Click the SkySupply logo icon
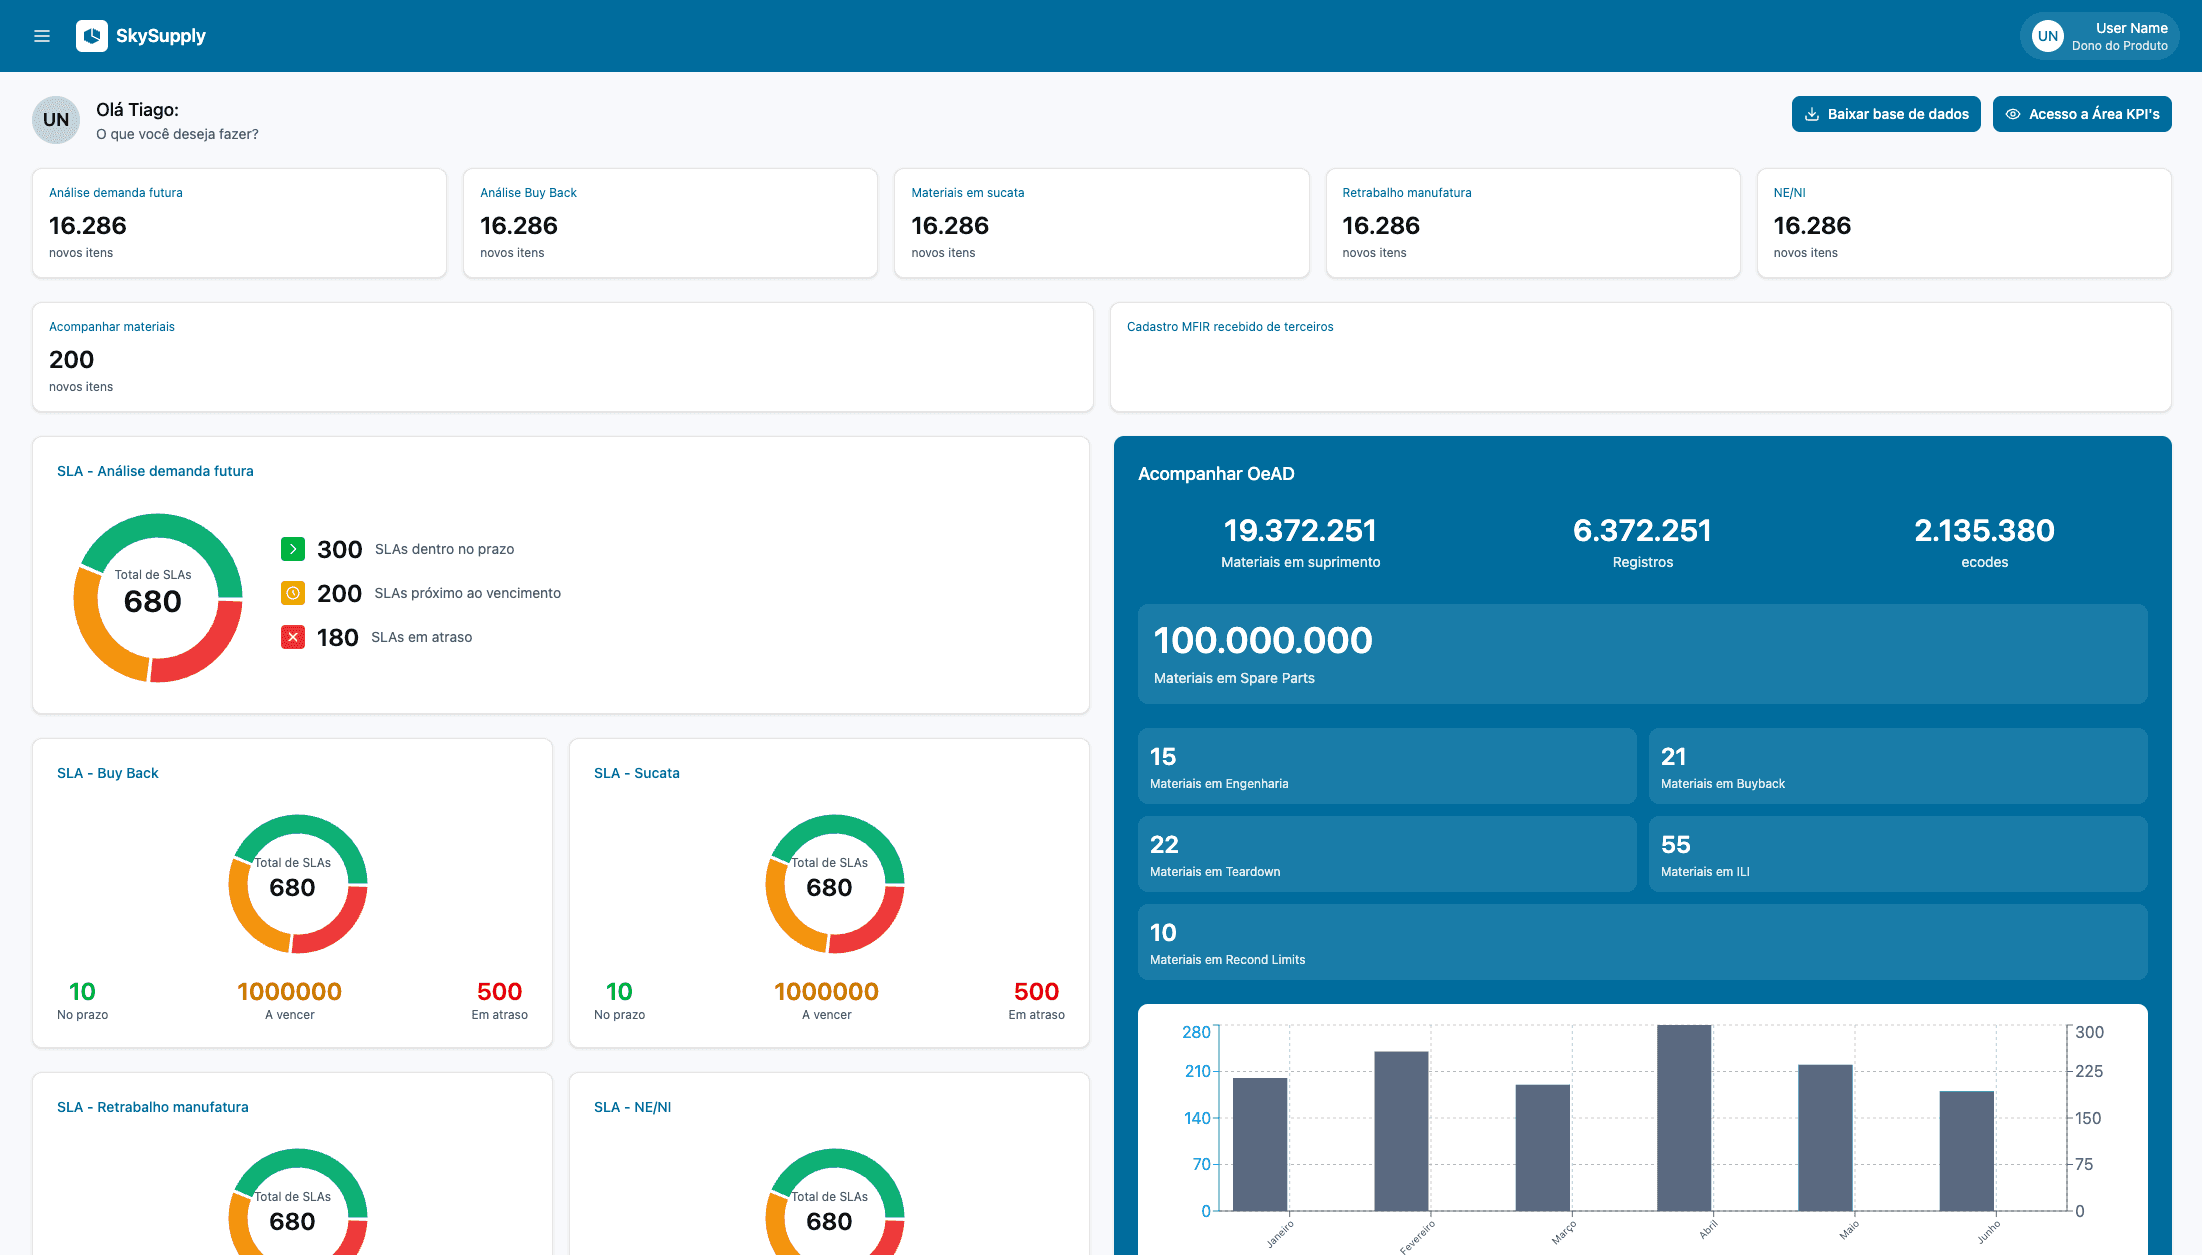Image resolution: width=2202 pixels, height=1255 pixels. coord(92,36)
